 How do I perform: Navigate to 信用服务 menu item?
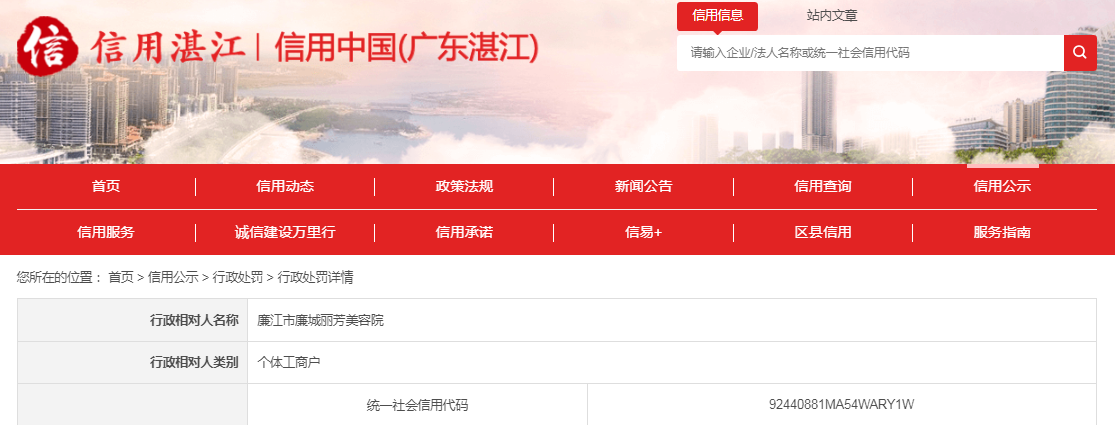click(106, 232)
